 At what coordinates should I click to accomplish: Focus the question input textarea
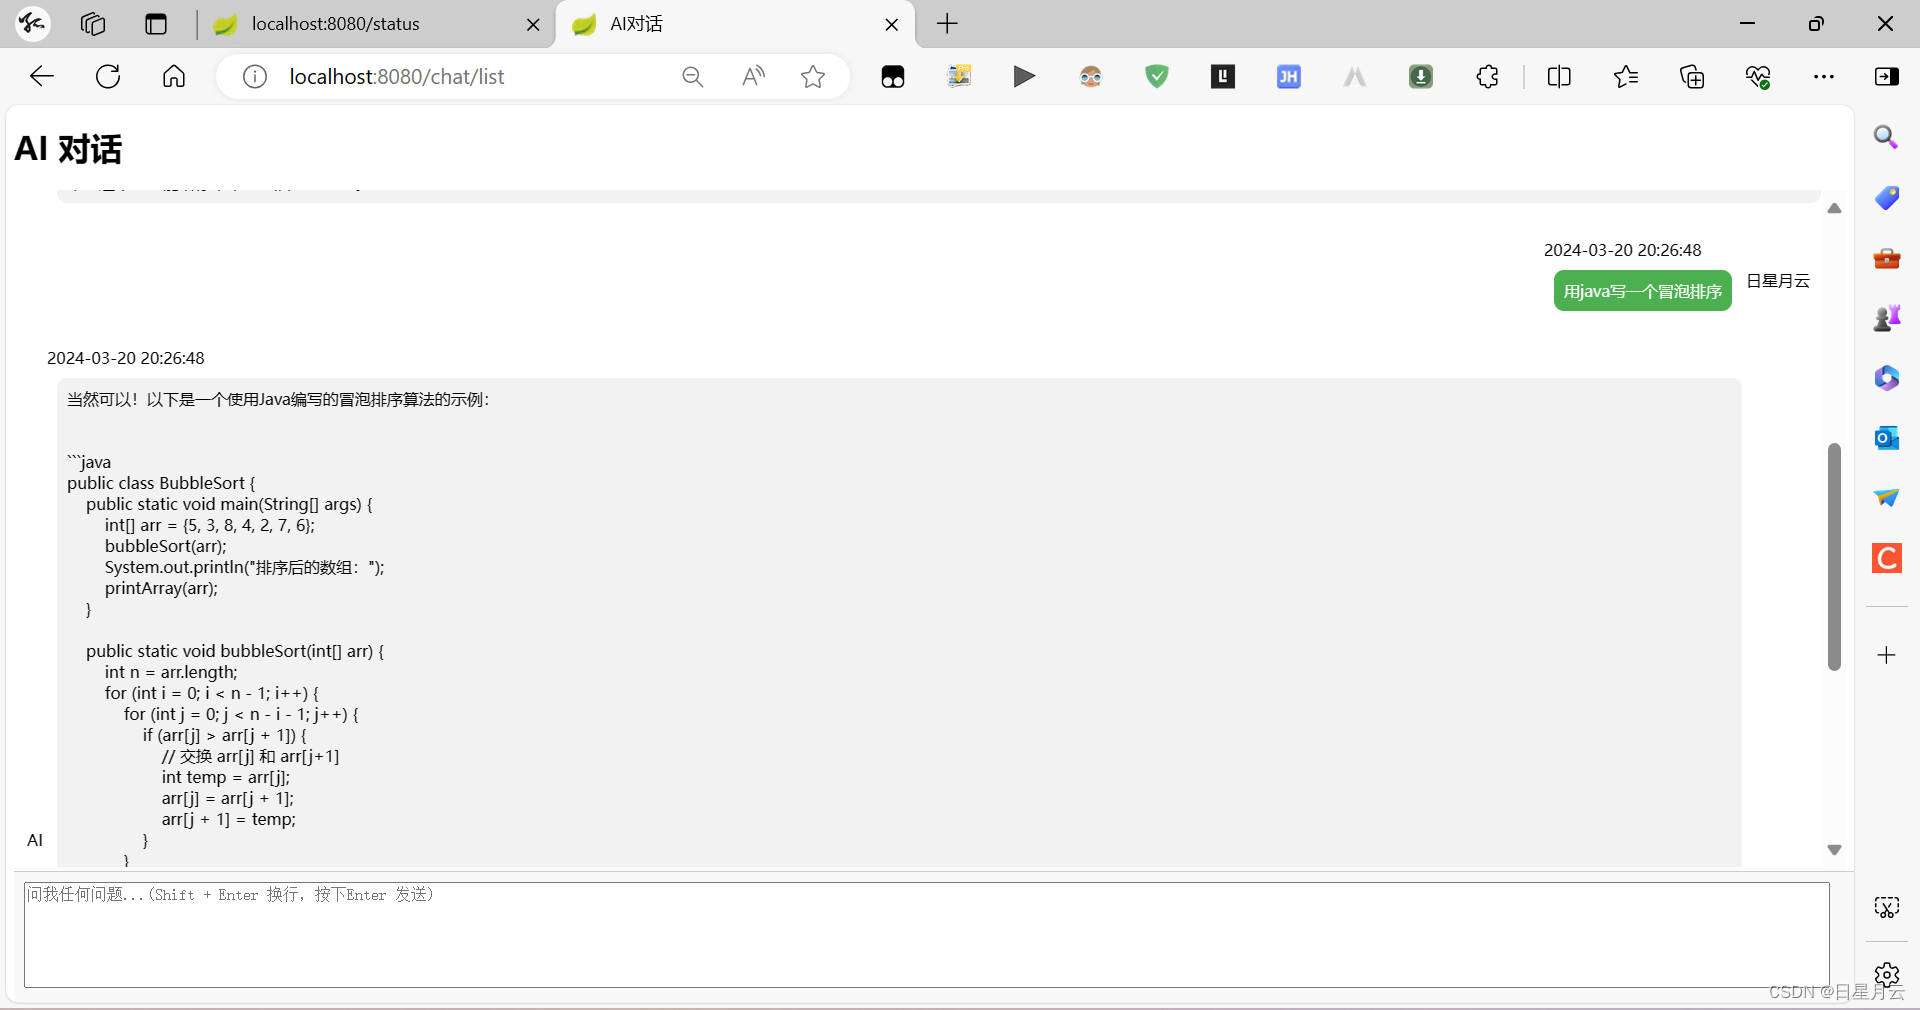(x=927, y=934)
